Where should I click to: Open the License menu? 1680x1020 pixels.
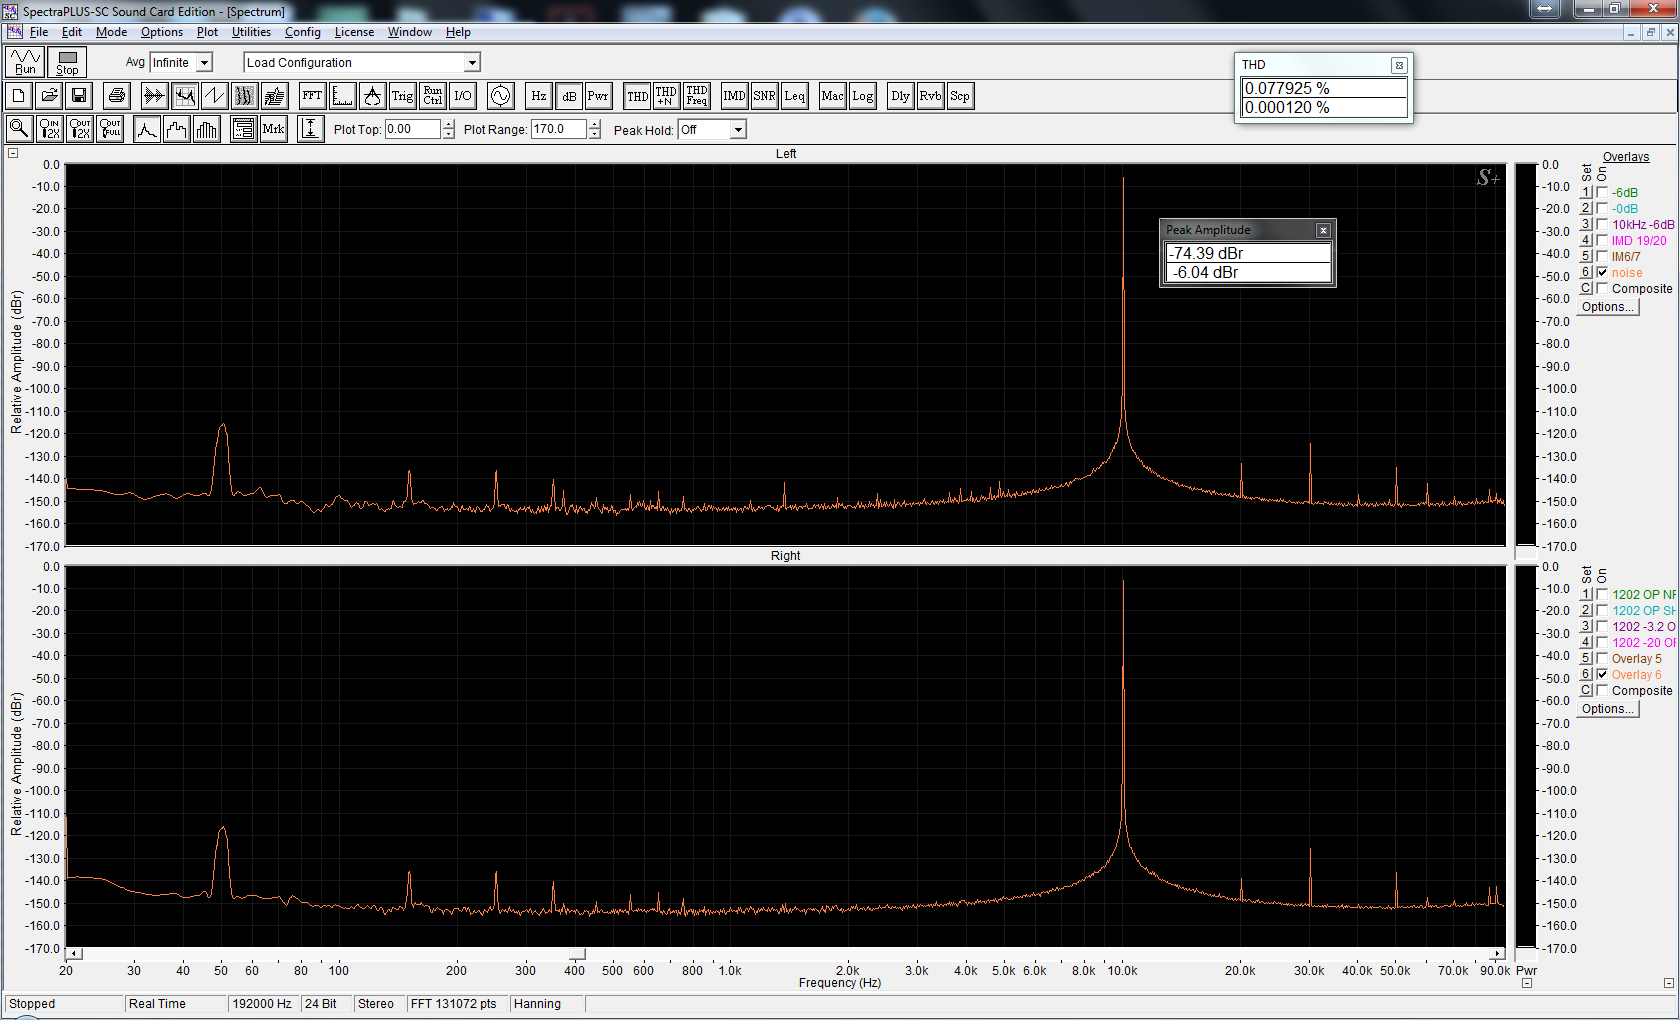(354, 32)
